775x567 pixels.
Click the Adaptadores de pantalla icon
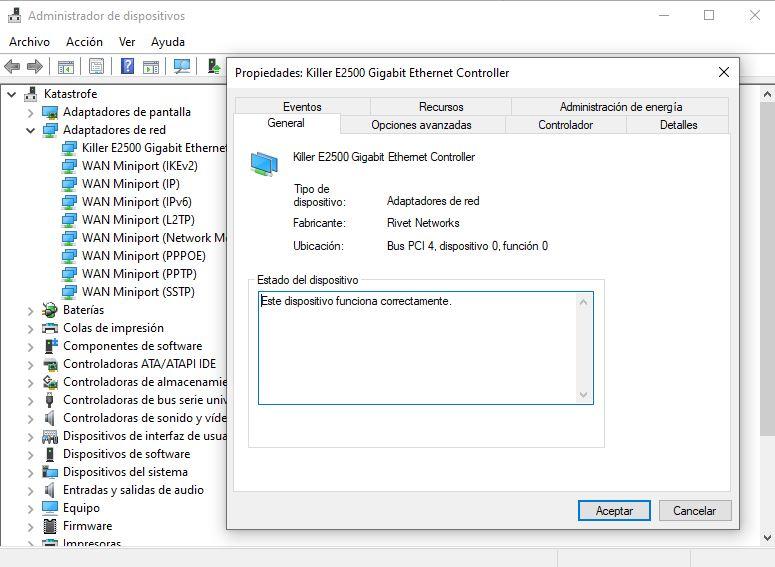[x=50, y=112]
